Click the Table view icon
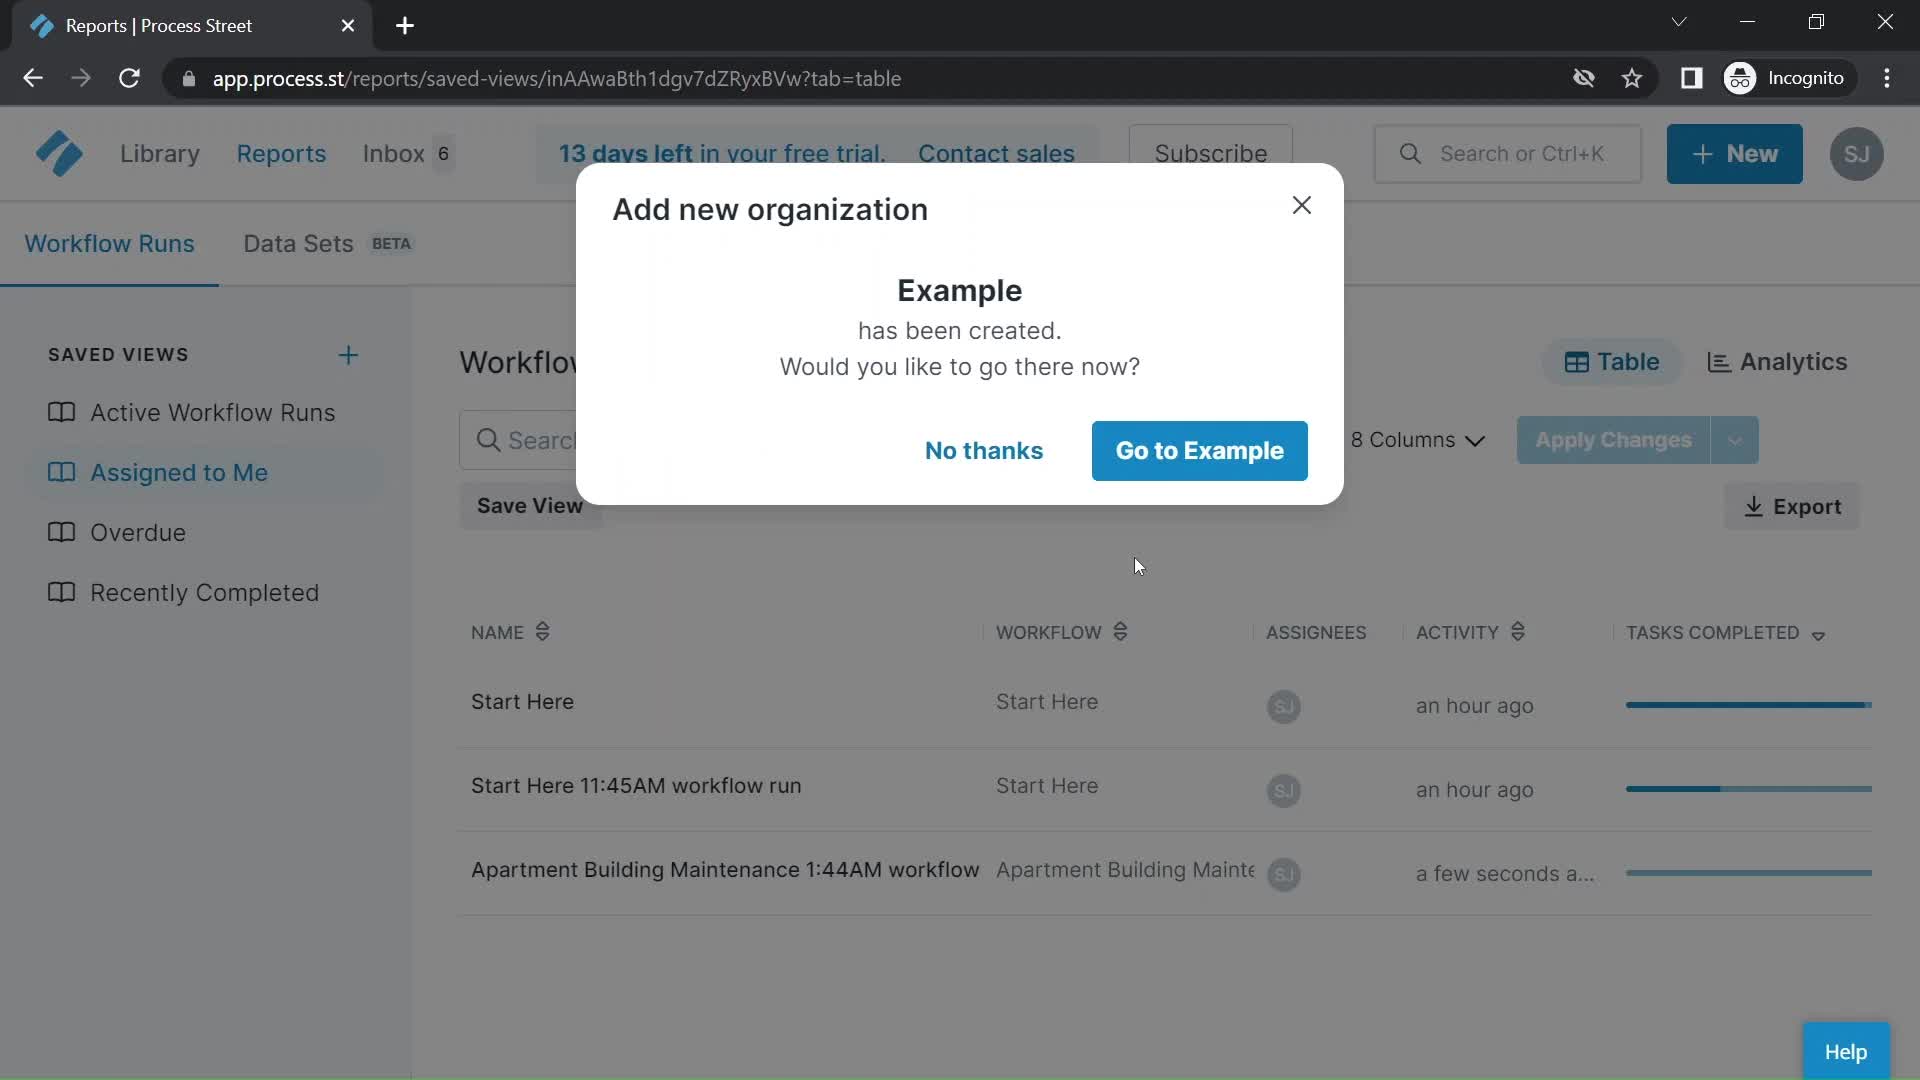This screenshot has height=1080, width=1920. click(x=1577, y=361)
